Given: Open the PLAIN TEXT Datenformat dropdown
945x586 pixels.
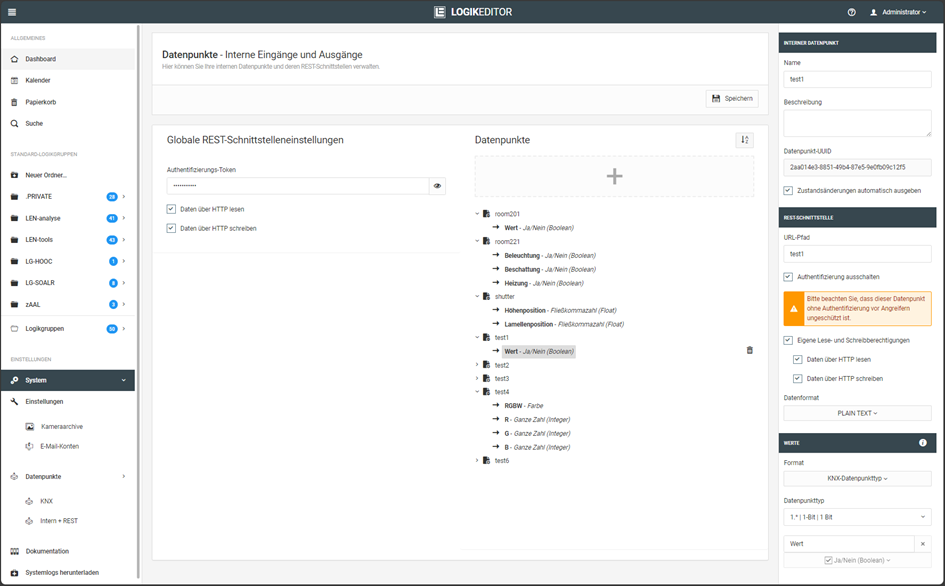Looking at the screenshot, I should 857,413.
